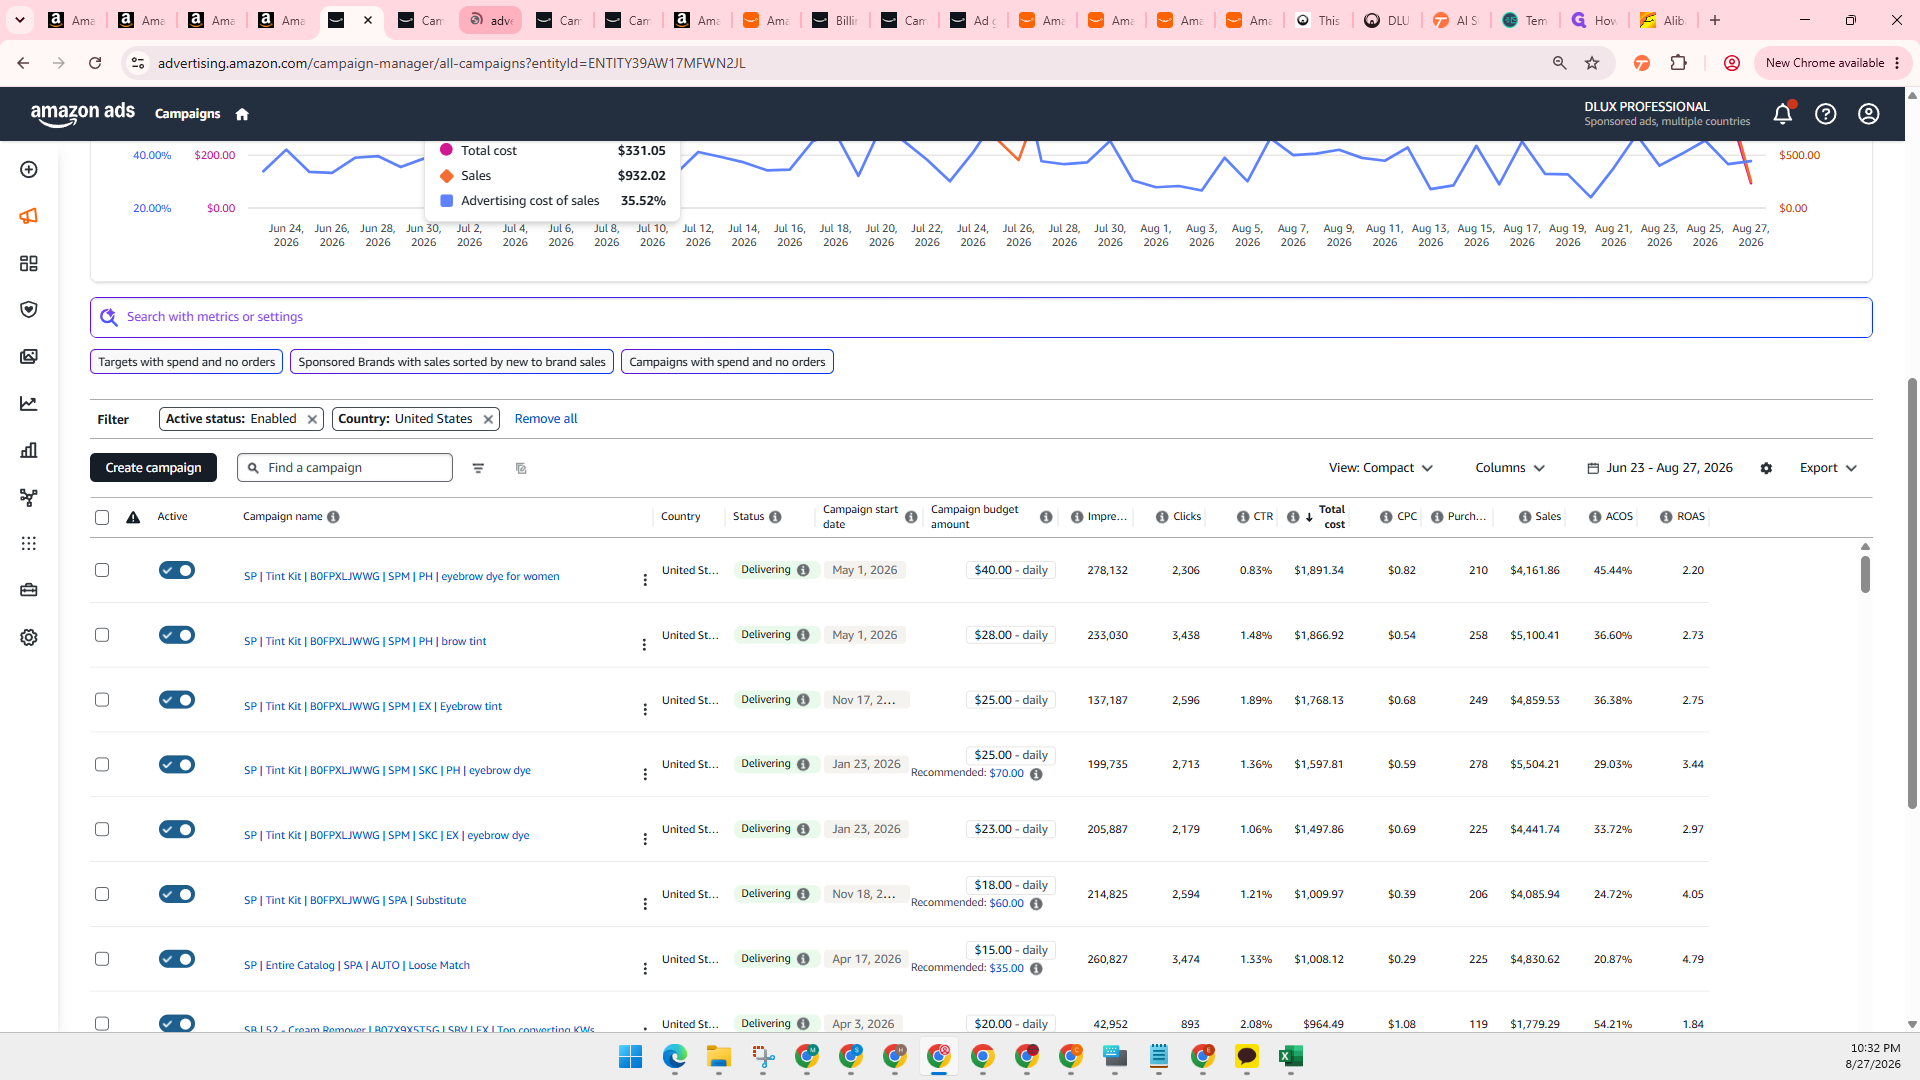Open the Chrome tab search dropdown arrow
Viewport: 1920px width, 1080px height.
[x=20, y=20]
